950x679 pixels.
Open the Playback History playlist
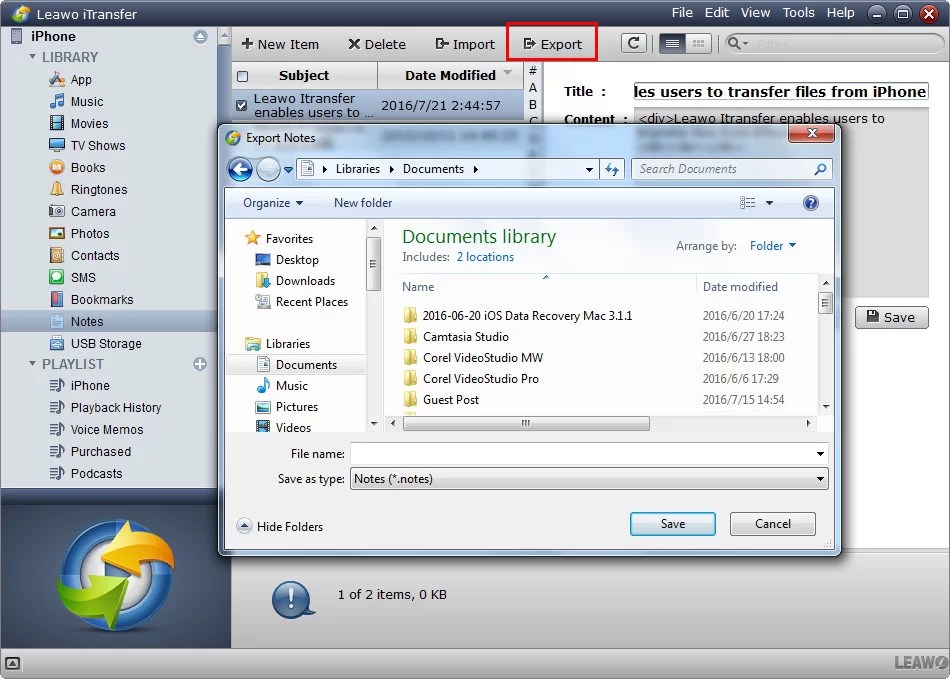(116, 407)
